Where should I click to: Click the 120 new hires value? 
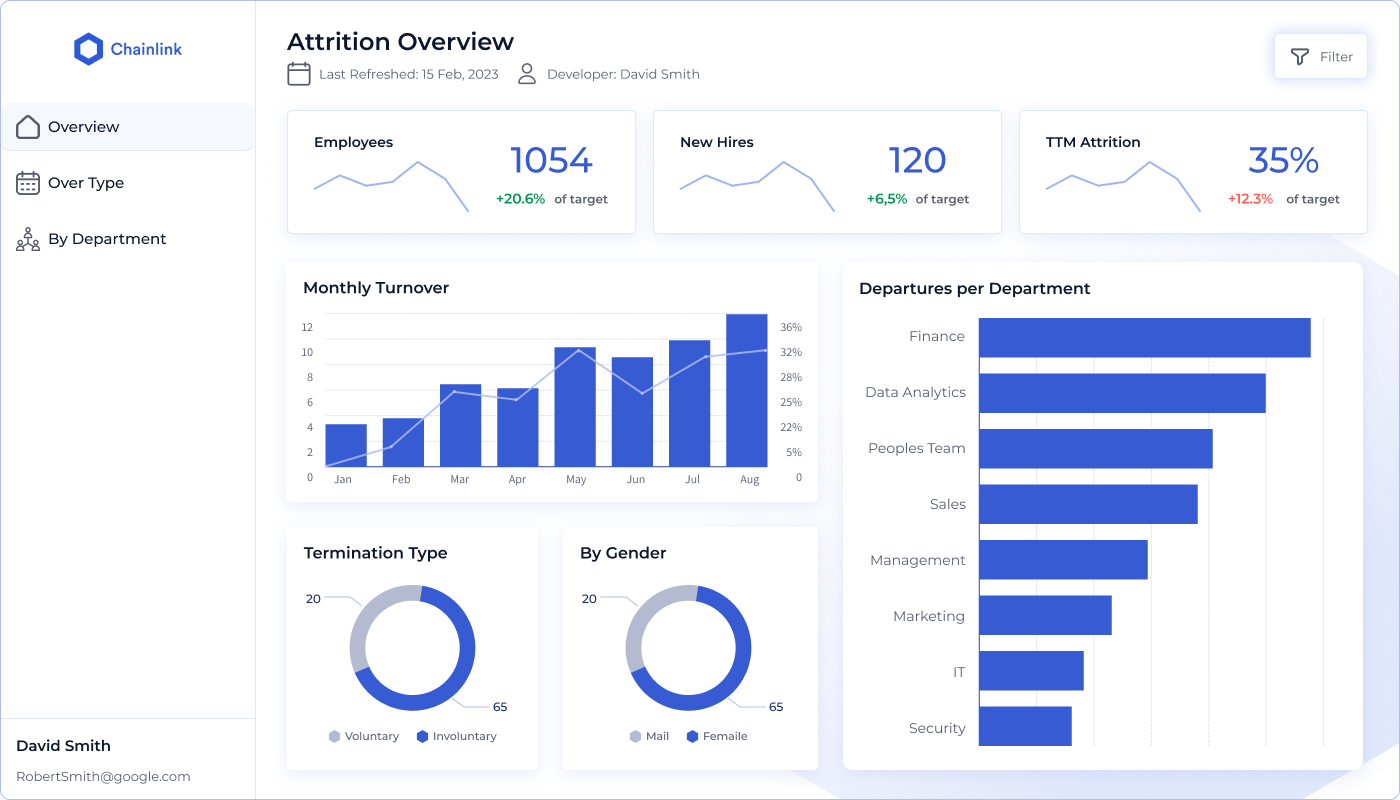pyautogui.click(x=917, y=160)
